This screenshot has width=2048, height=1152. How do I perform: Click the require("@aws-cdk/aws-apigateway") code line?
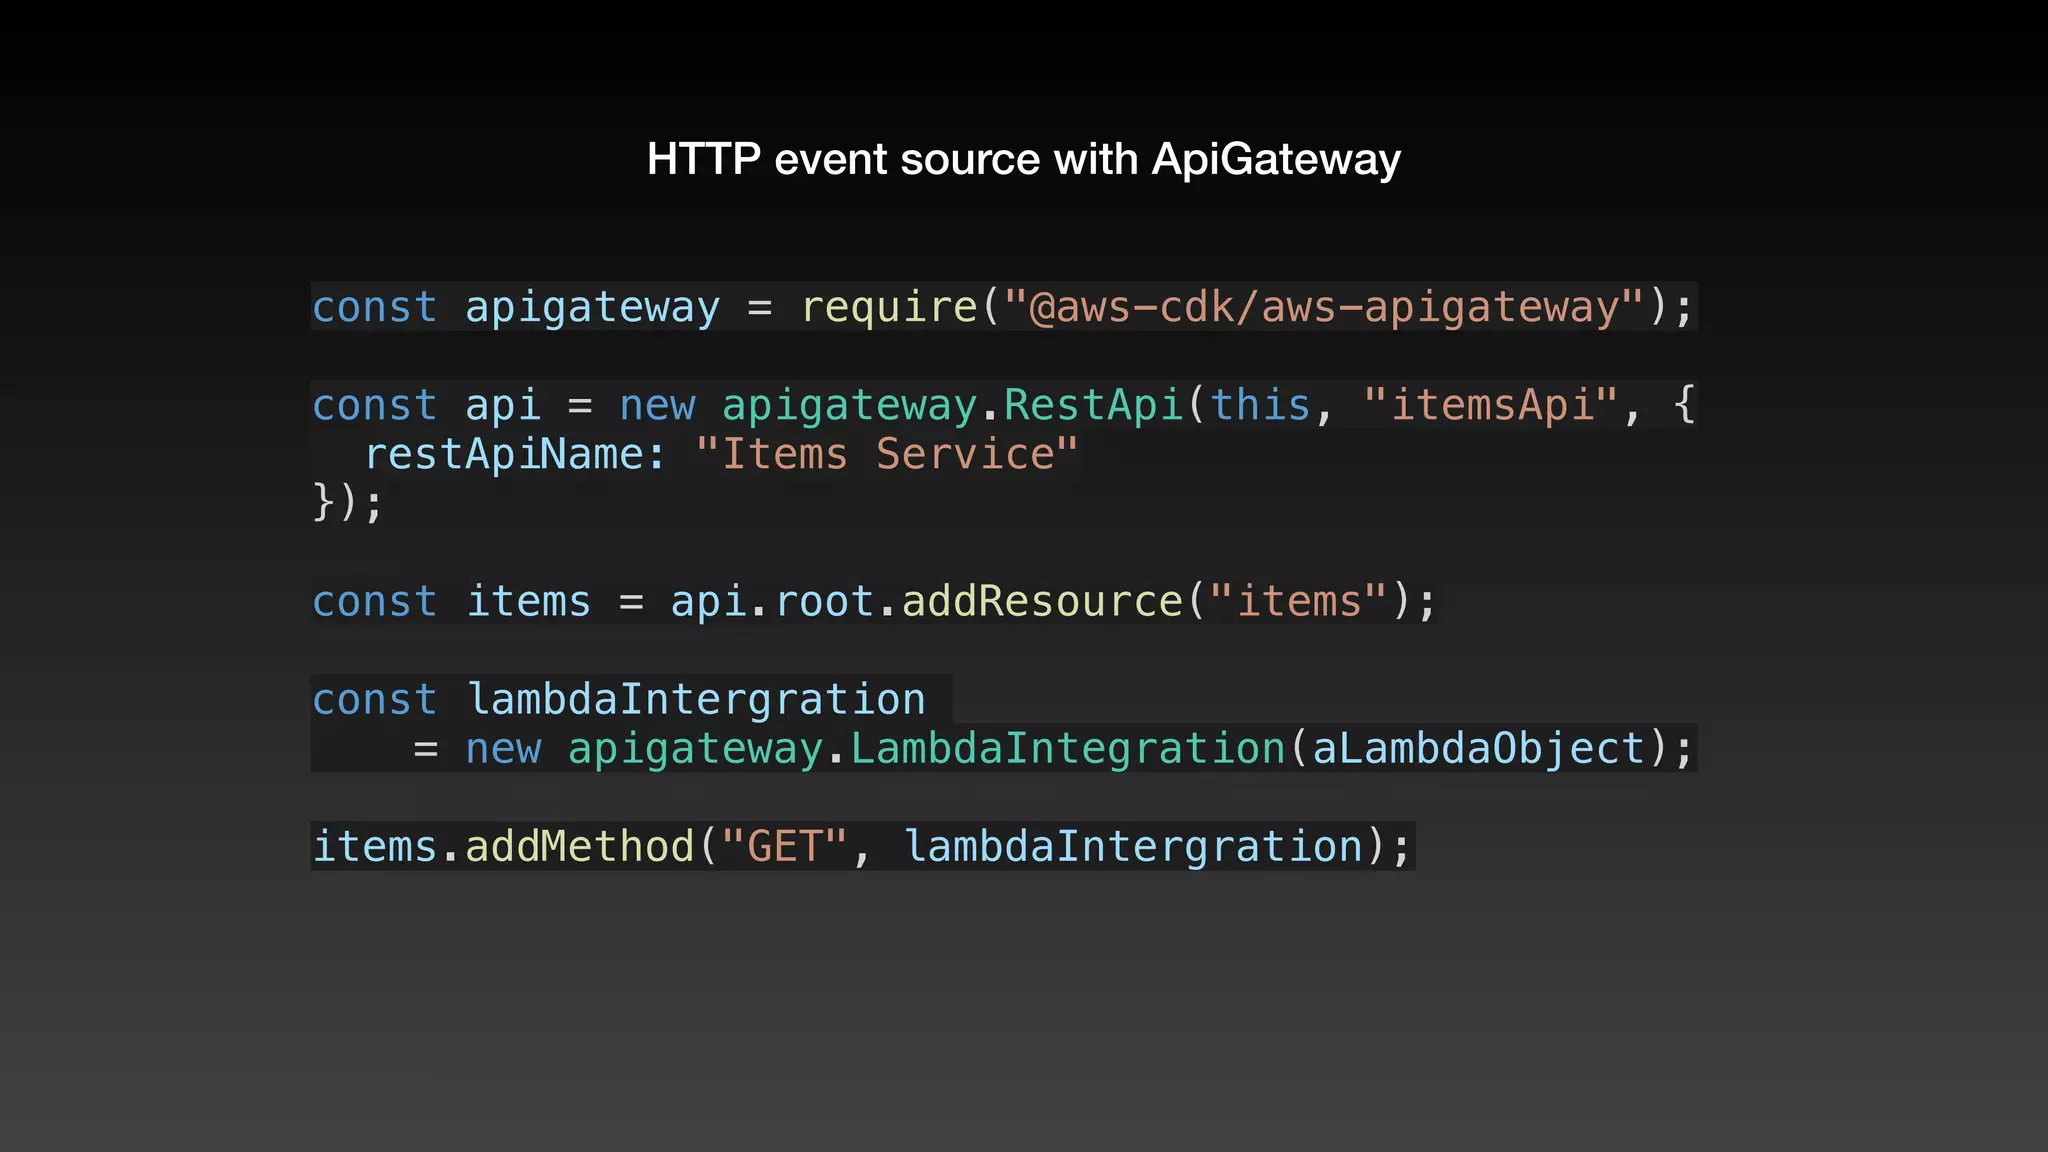pyautogui.click(x=1004, y=306)
